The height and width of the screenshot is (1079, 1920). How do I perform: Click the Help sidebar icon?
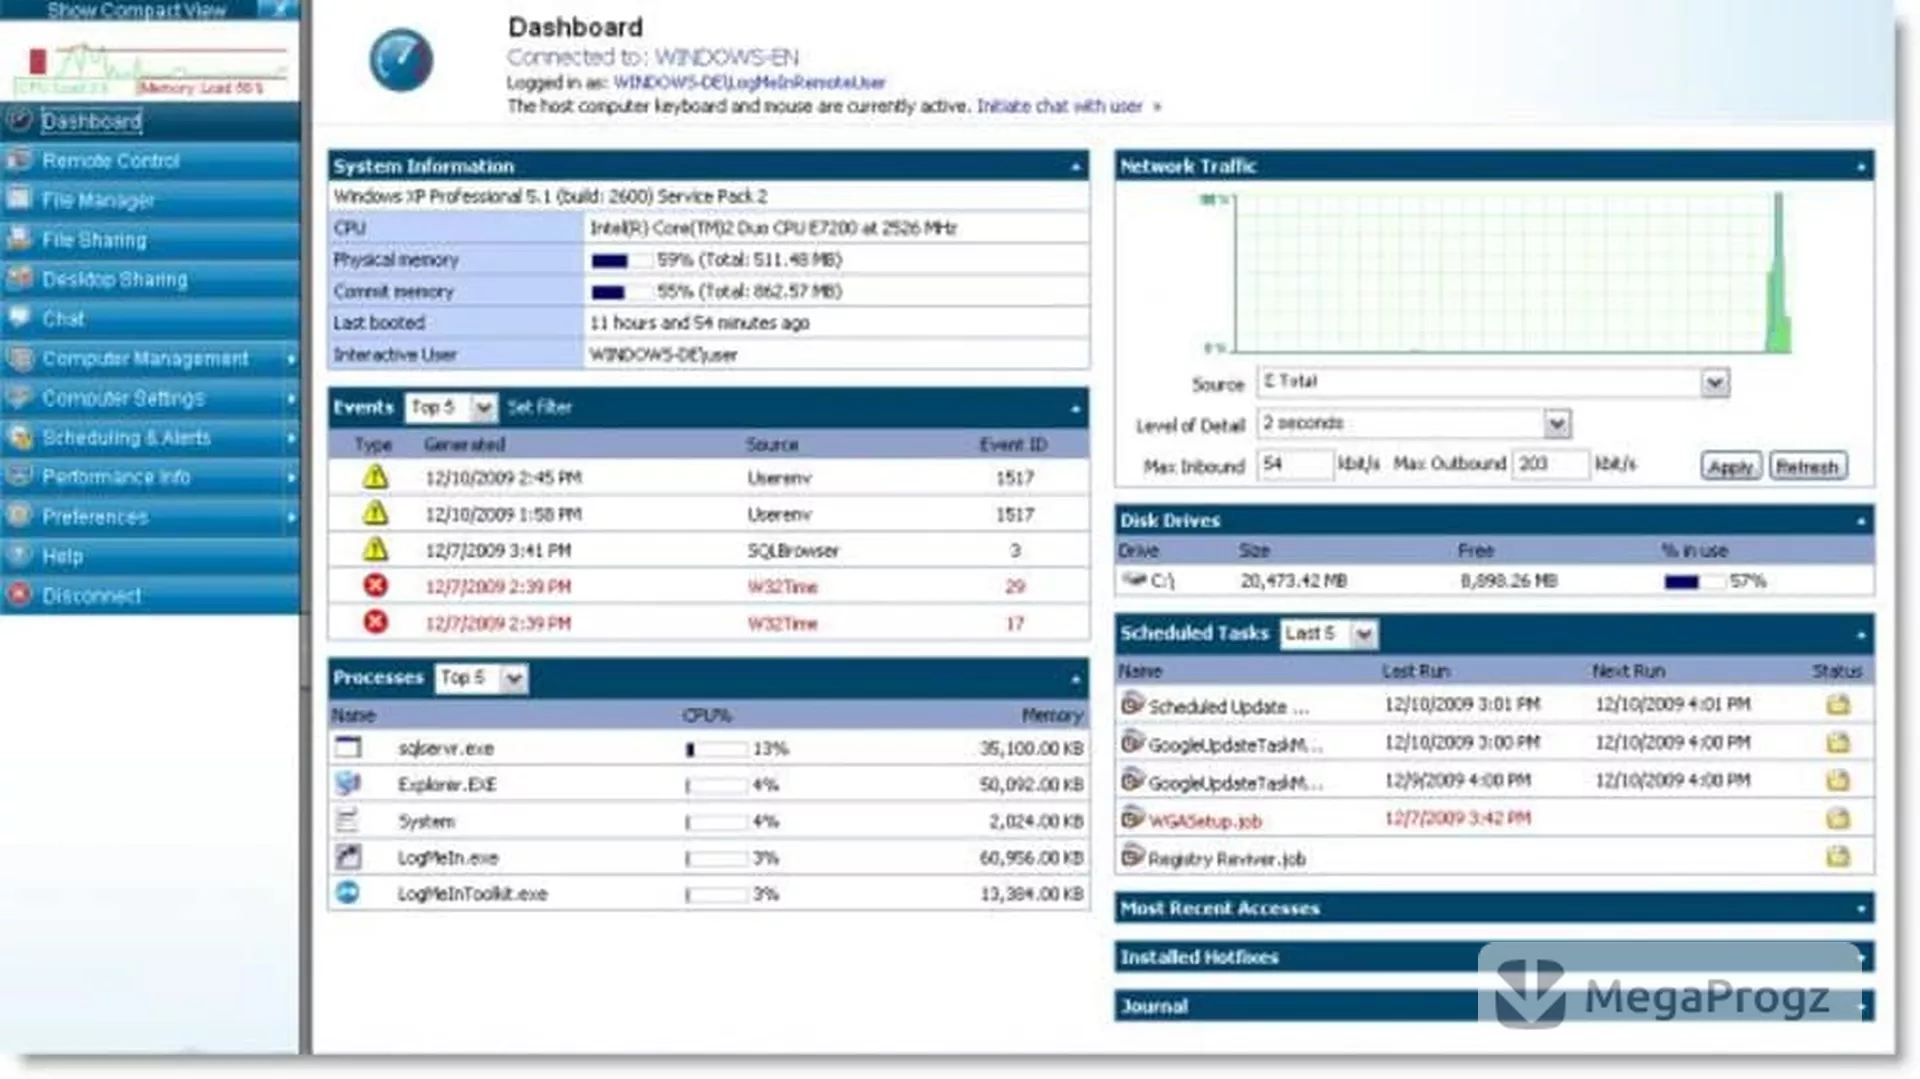[19, 555]
